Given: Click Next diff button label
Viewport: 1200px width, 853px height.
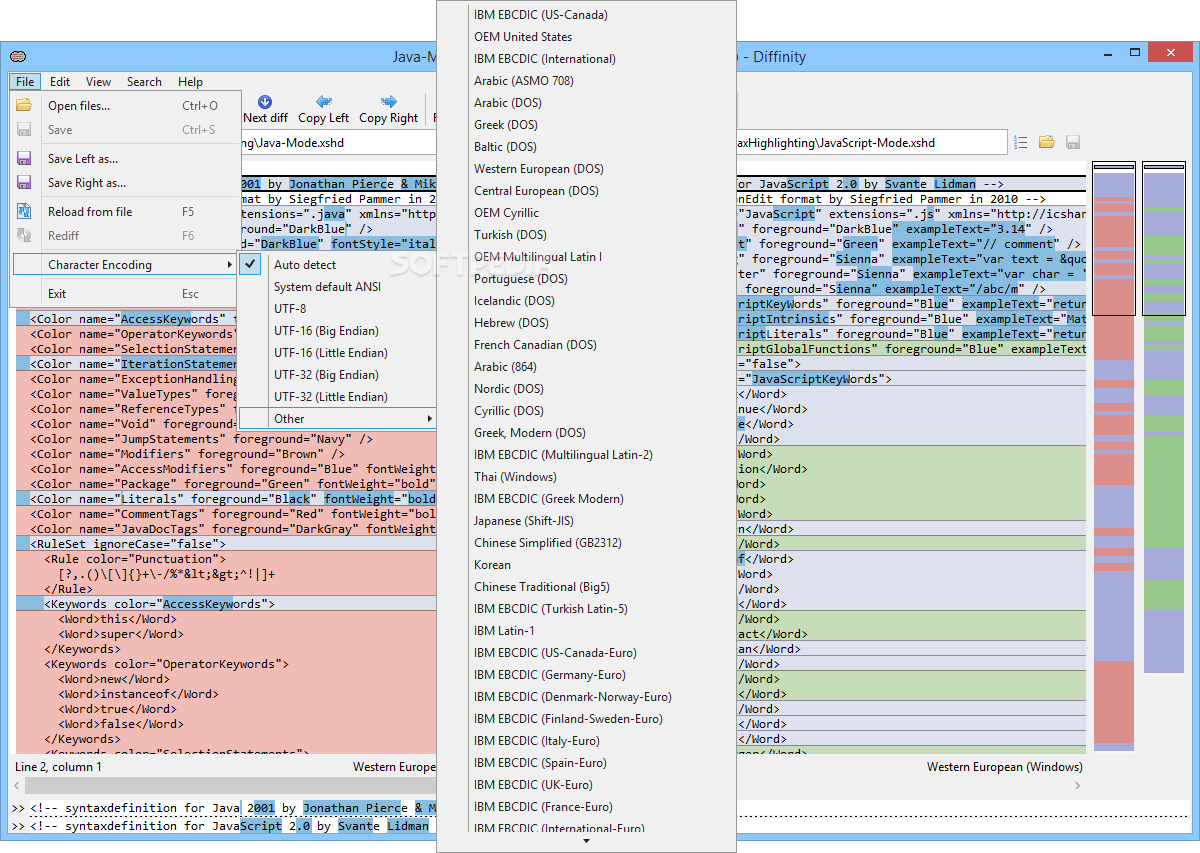Looking at the screenshot, I should 265,118.
